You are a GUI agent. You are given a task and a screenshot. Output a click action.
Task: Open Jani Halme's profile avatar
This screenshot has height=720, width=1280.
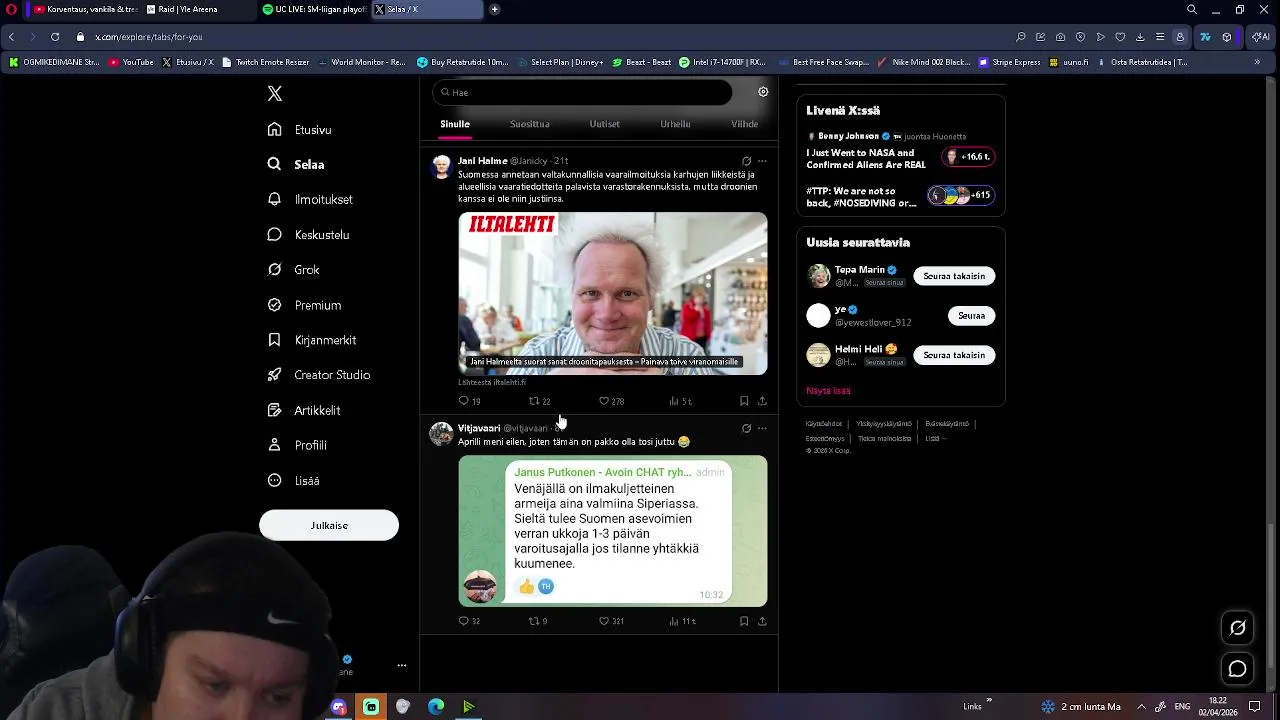(x=441, y=167)
